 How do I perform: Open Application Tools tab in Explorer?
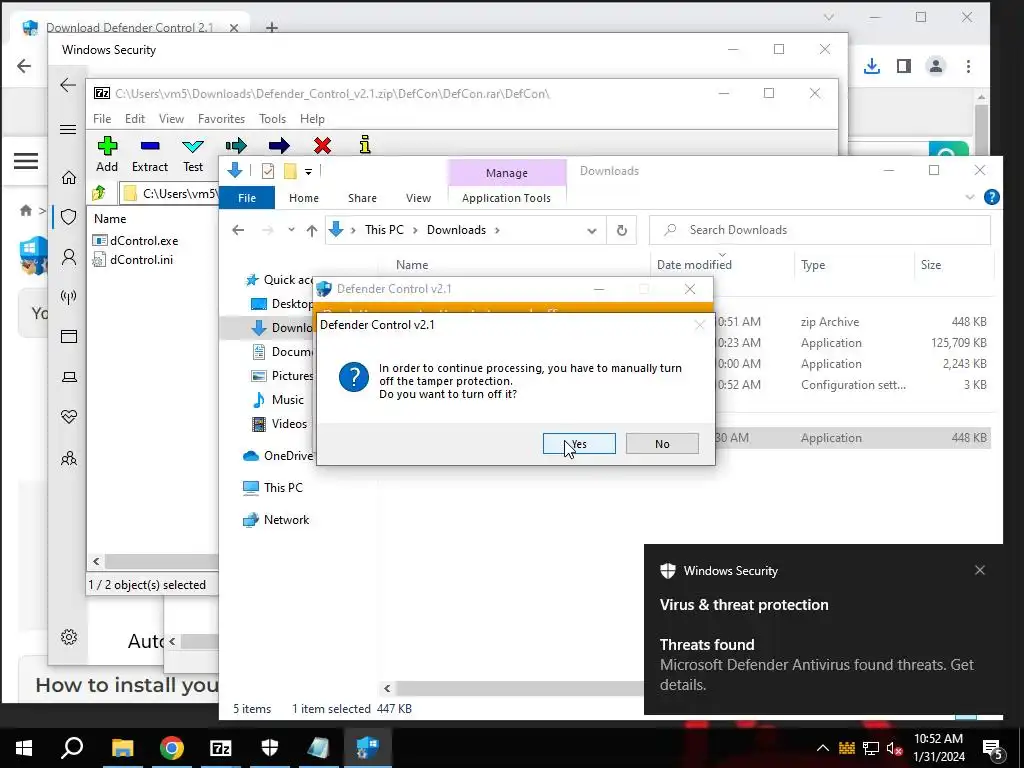[x=506, y=198]
